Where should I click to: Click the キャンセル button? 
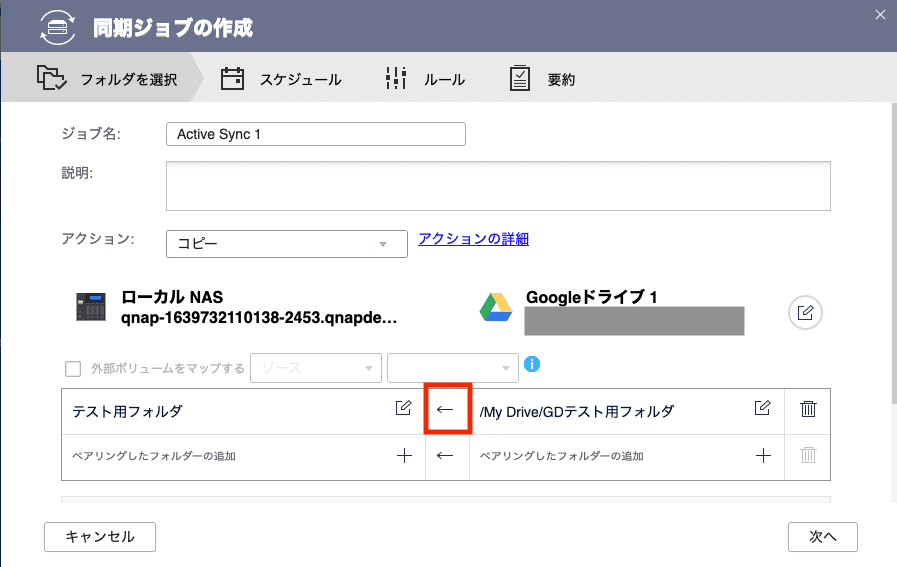click(100, 537)
